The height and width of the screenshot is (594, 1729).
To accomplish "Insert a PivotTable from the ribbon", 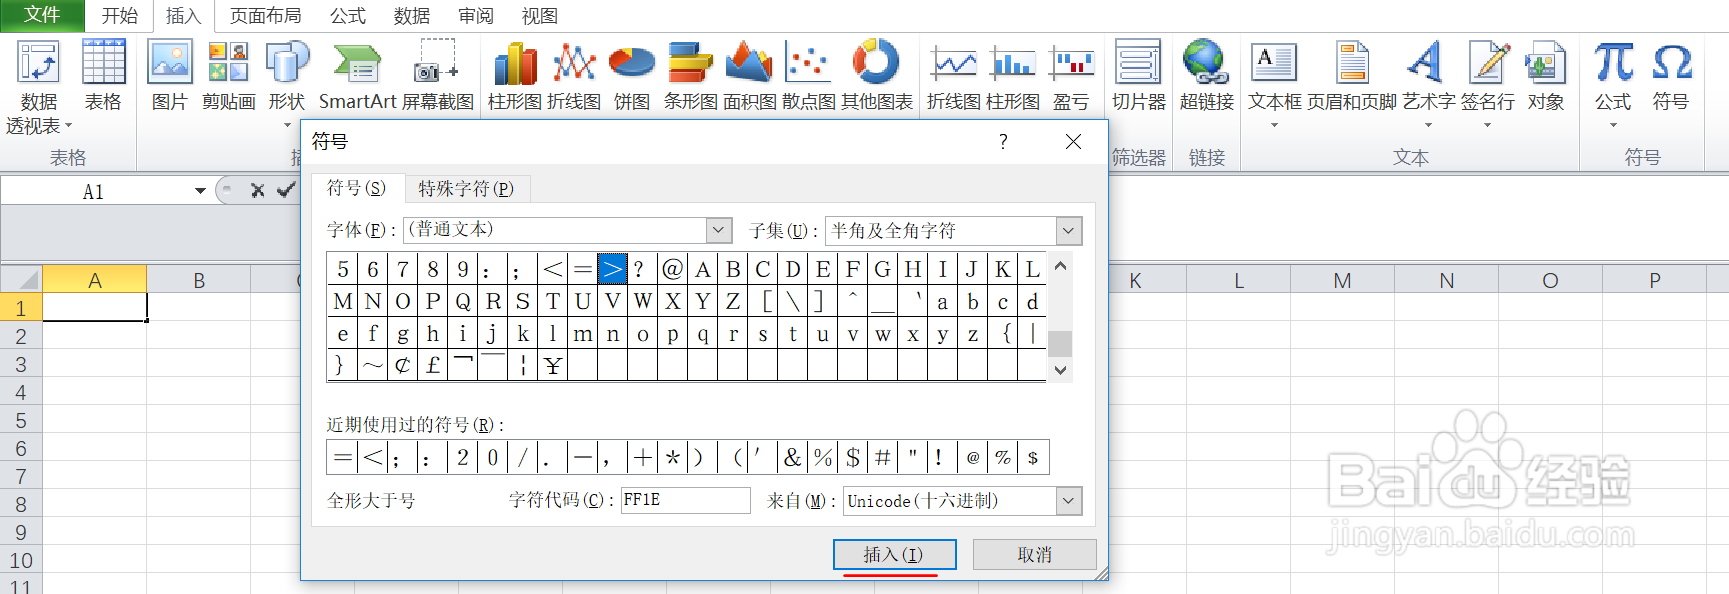I will (39, 87).
